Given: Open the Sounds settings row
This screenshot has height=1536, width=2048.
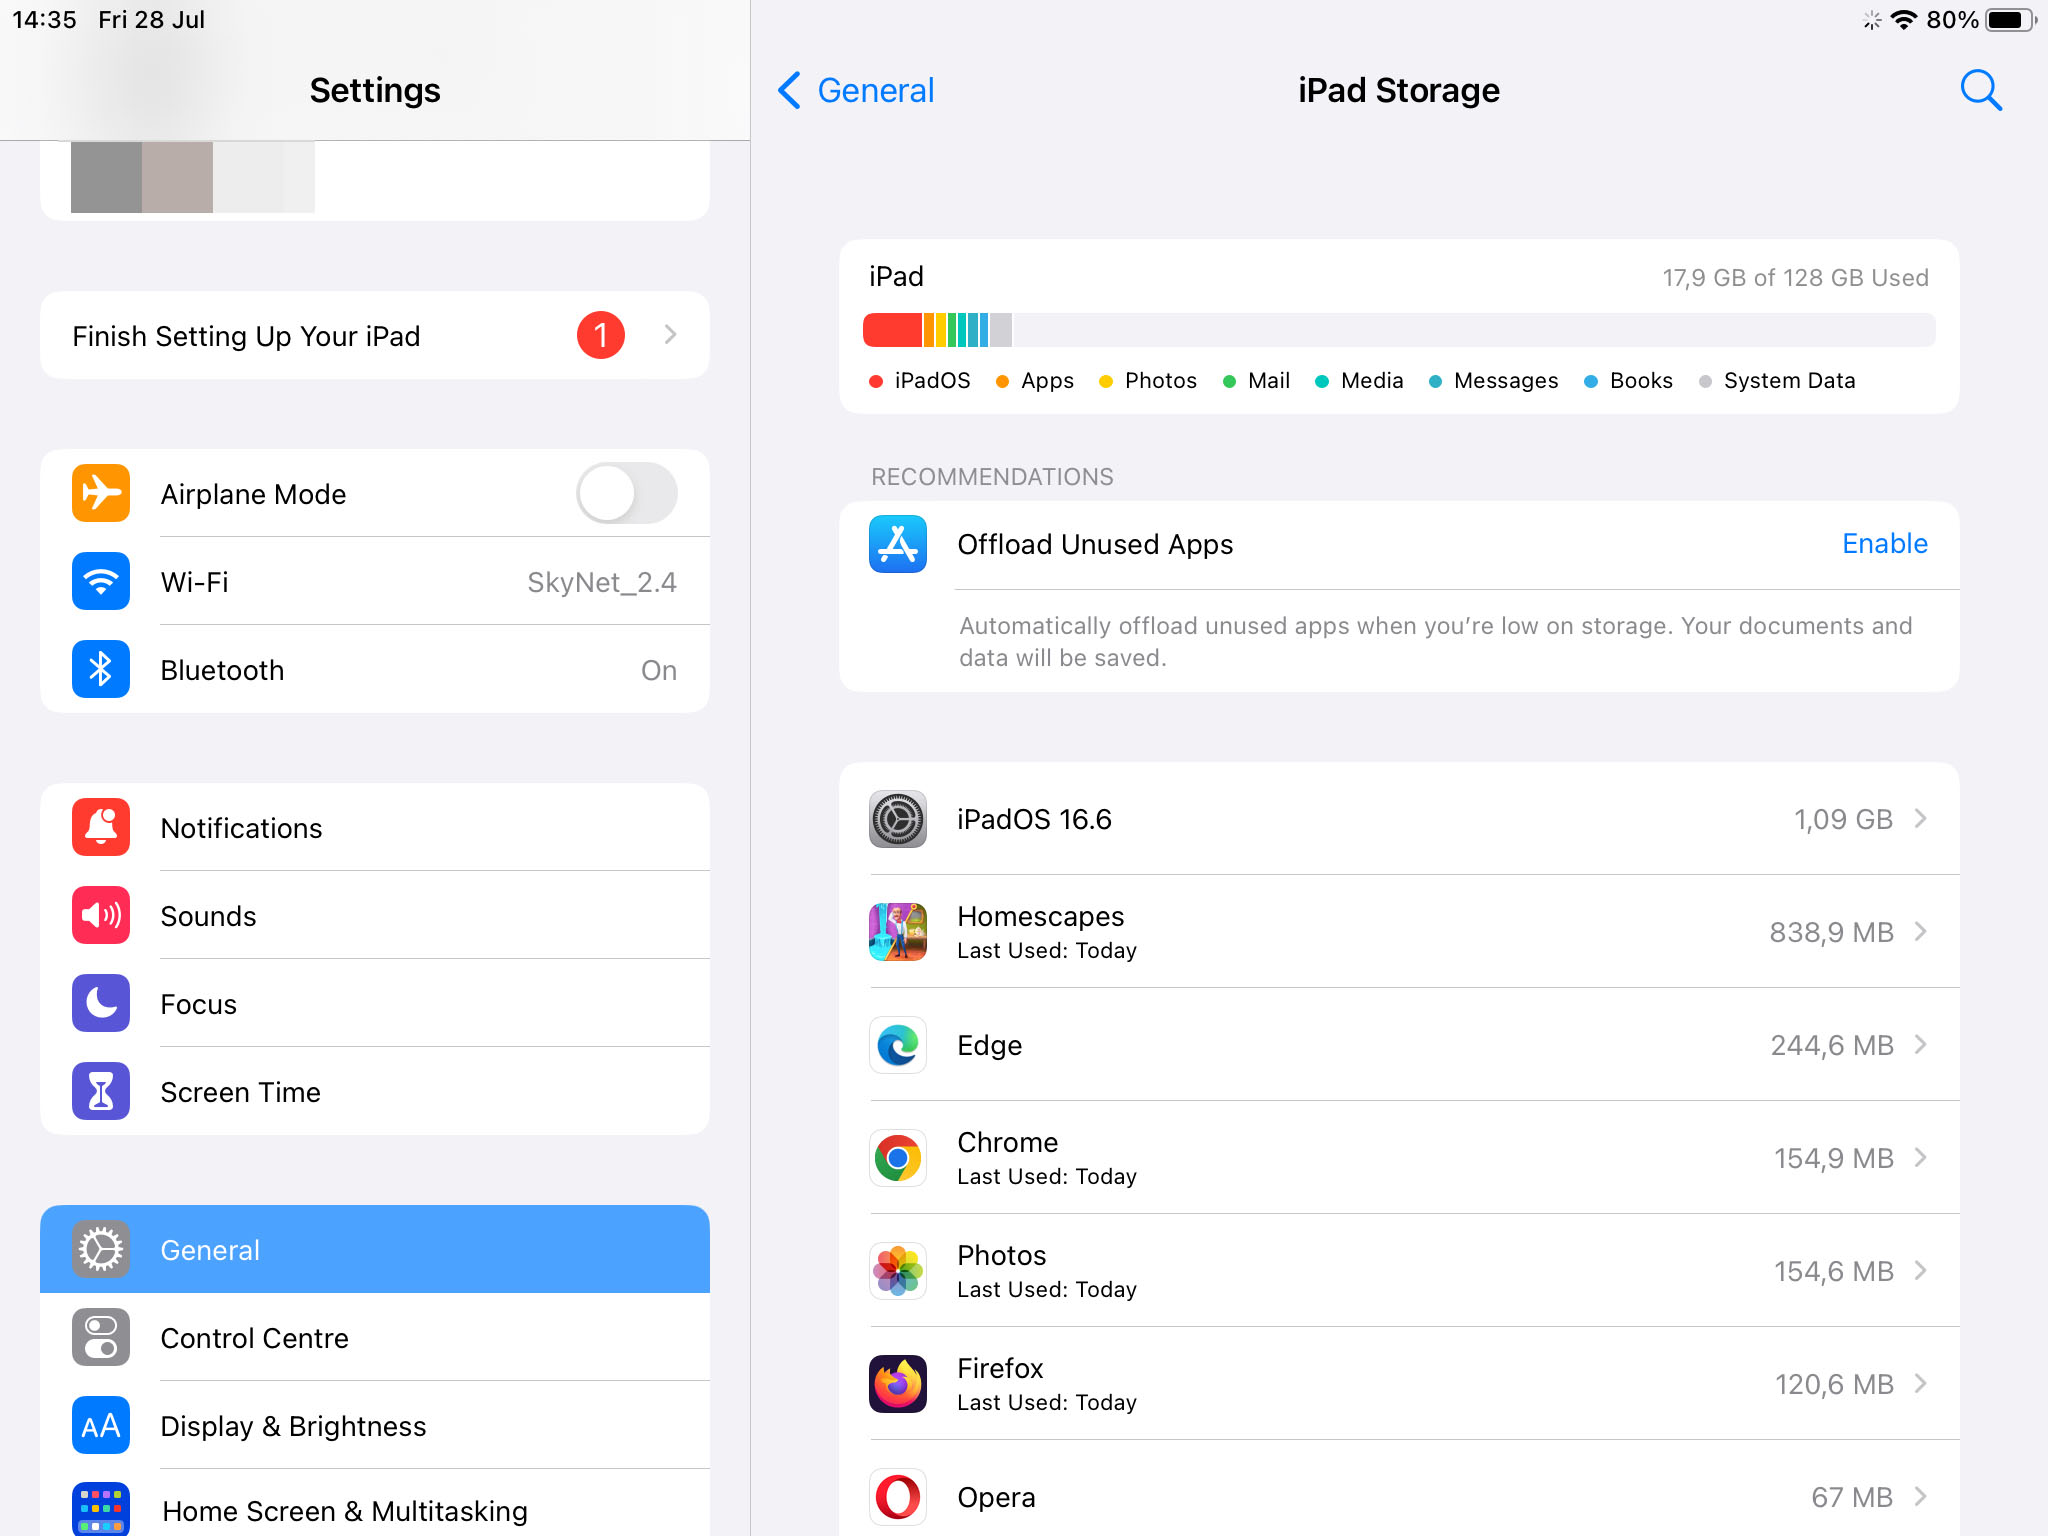Looking at the screenshot, I should tap(375, 915).
